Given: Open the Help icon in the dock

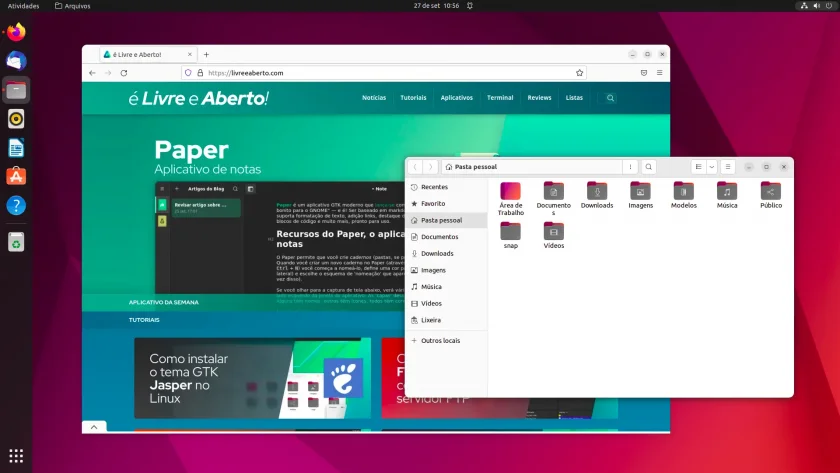Looking at the screenshot, I should point(16,205).
